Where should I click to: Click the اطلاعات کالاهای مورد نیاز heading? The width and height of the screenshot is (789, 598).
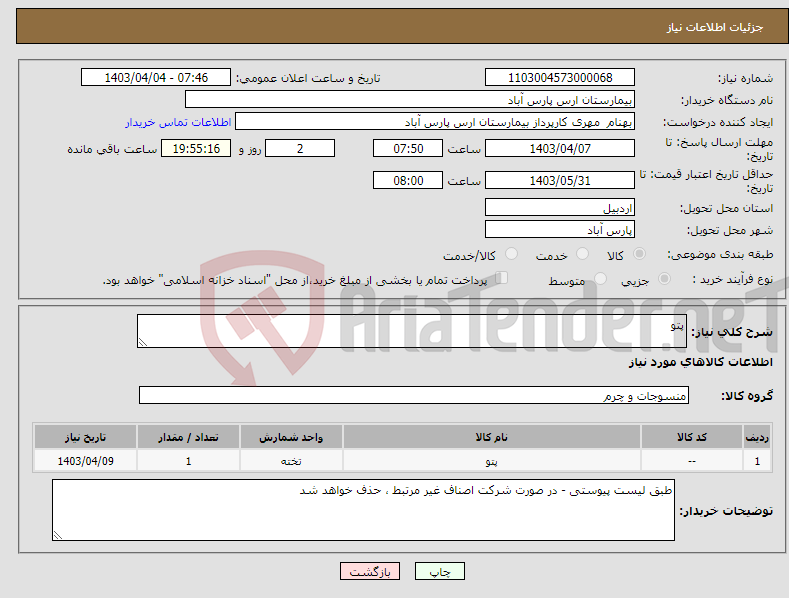coord(700,362)
